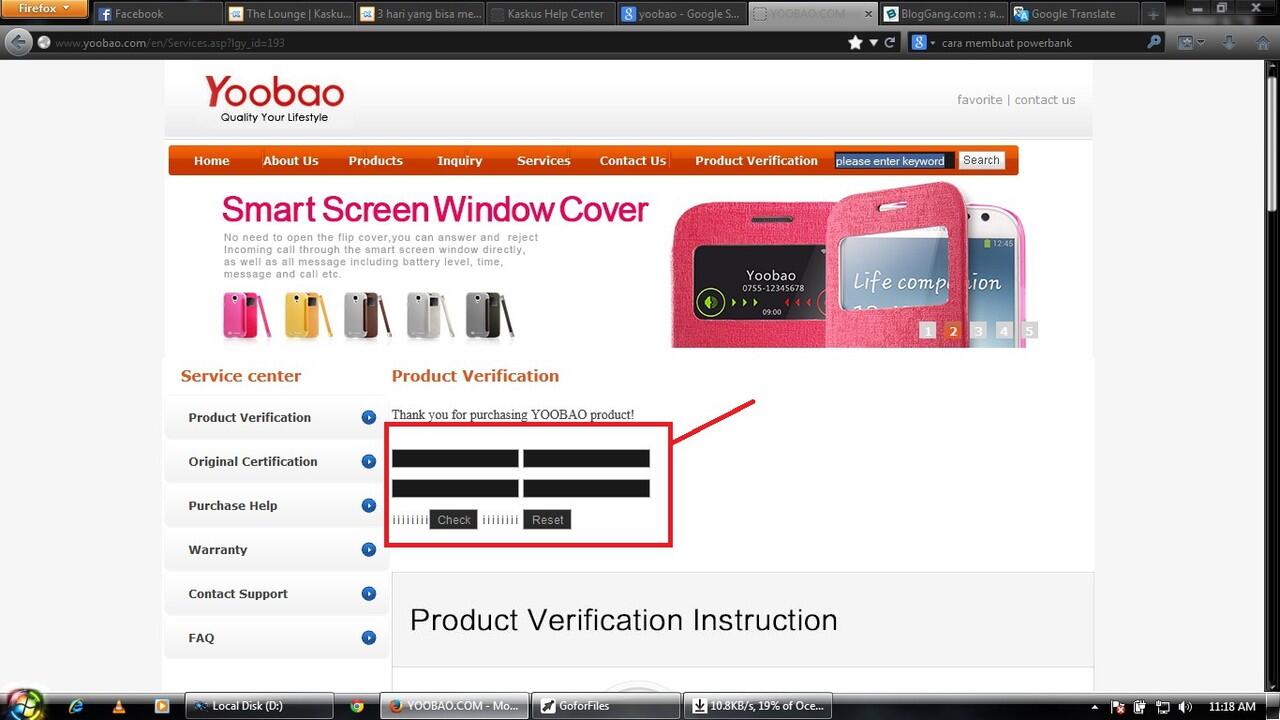Viewport: 1280px width, 720px height.
Task: Click the Firefox back arrow button
Action: point(18,42)
